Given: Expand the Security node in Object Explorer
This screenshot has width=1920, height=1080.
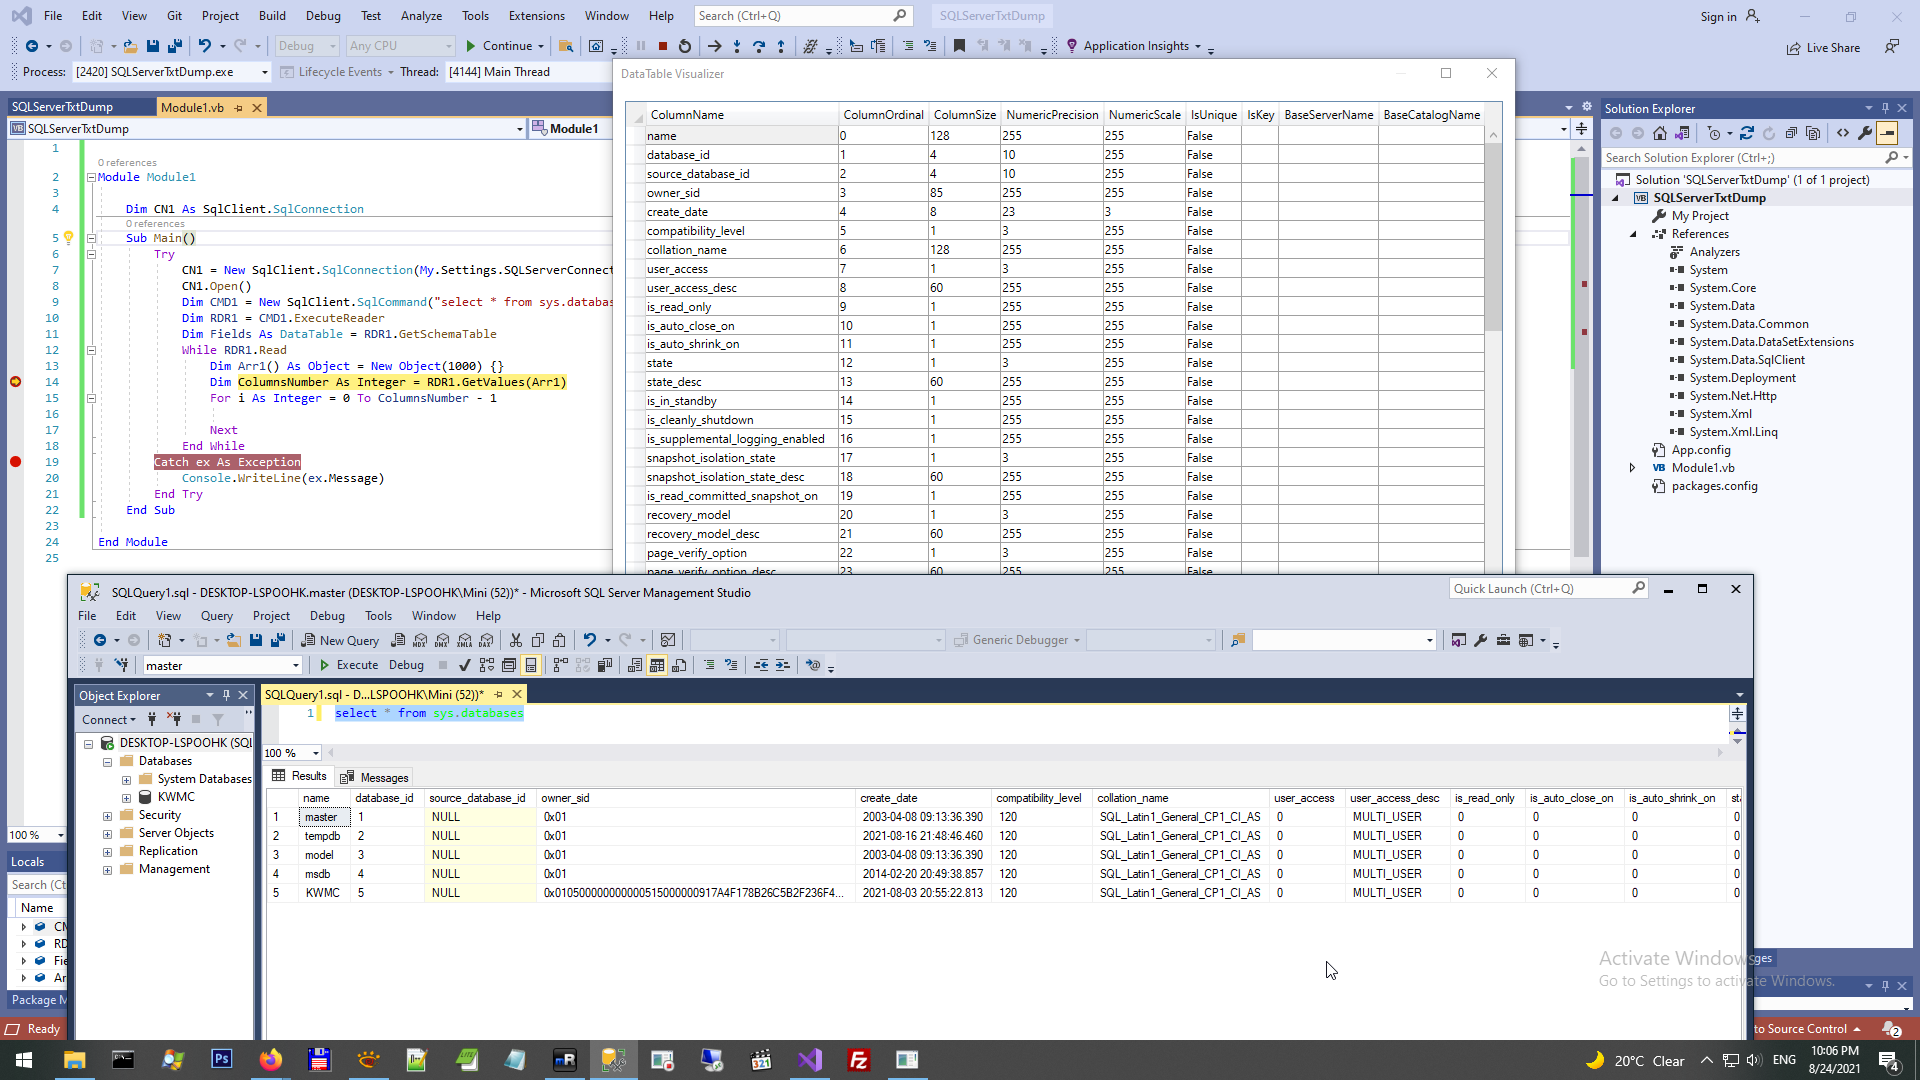Looking at the screenshot, I should tap(107, 816).
